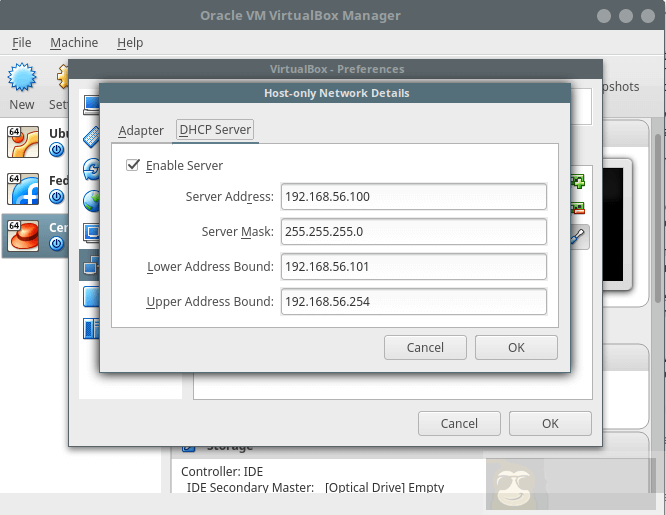Viewport: 666px width, 515px height.
Task: Select the Fedora VM icon in list
Action: click(23, 189)
